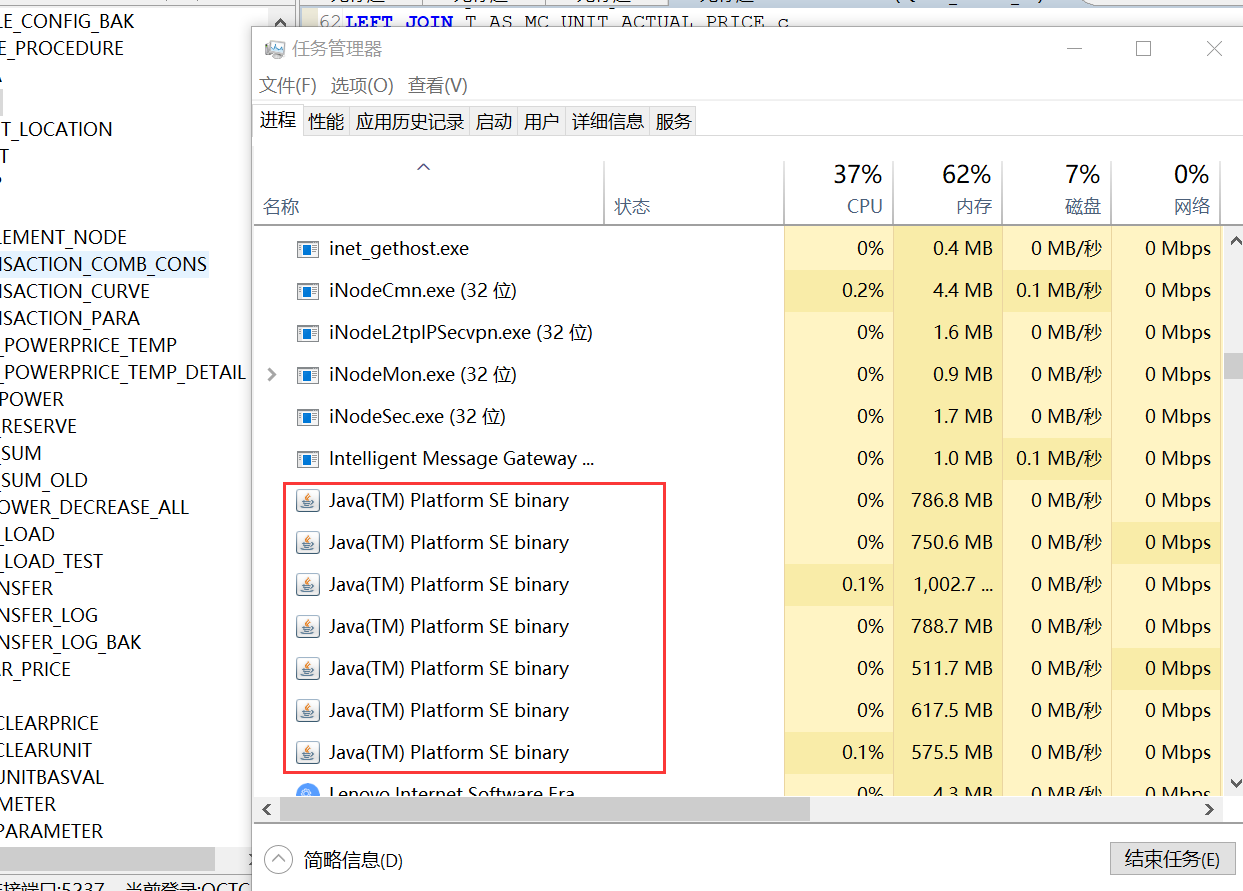Sort processes by the 名称 column header
Screen dimensions: 1243x891
[429, 191]
